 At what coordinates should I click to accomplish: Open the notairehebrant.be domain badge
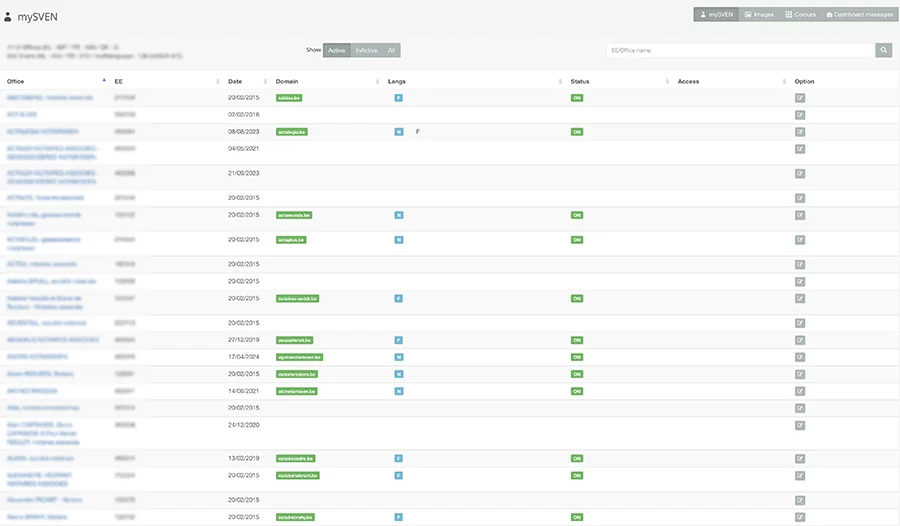click(x=297, y=475)
